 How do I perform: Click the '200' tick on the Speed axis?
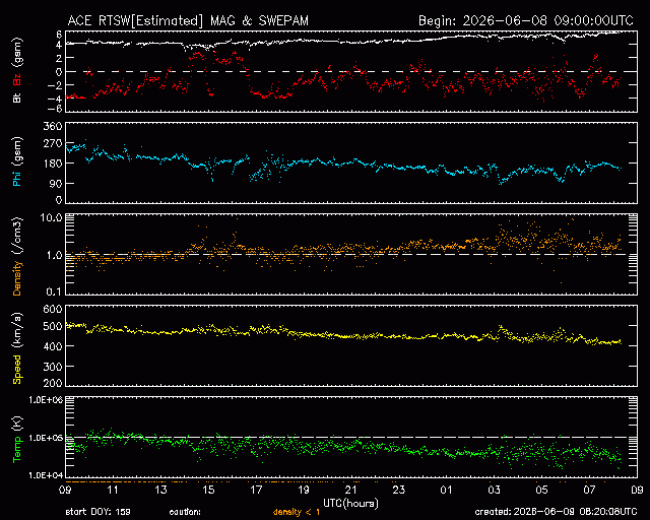click(53, 383)
